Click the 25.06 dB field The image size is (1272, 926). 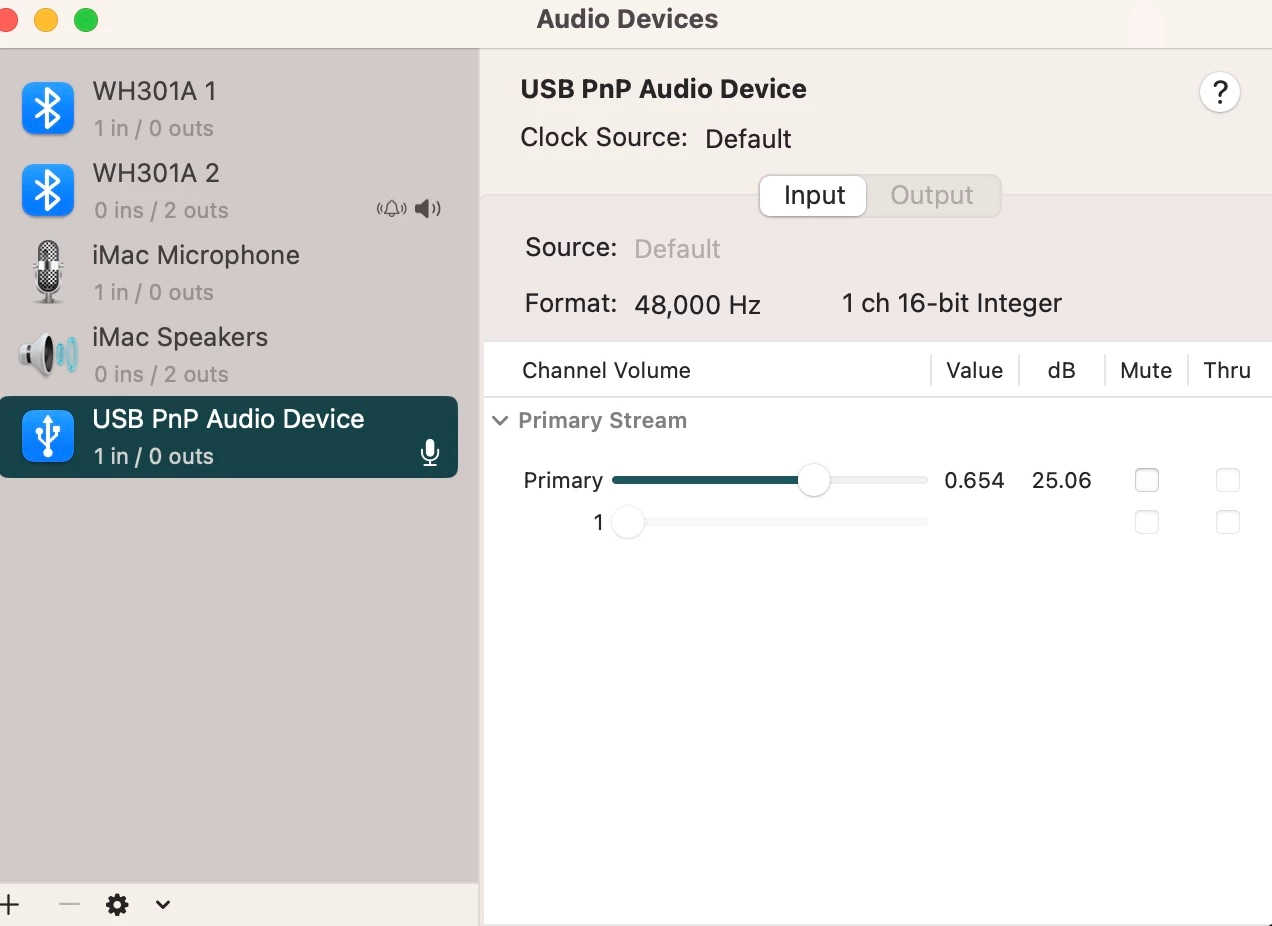(x=1061, y=481)
